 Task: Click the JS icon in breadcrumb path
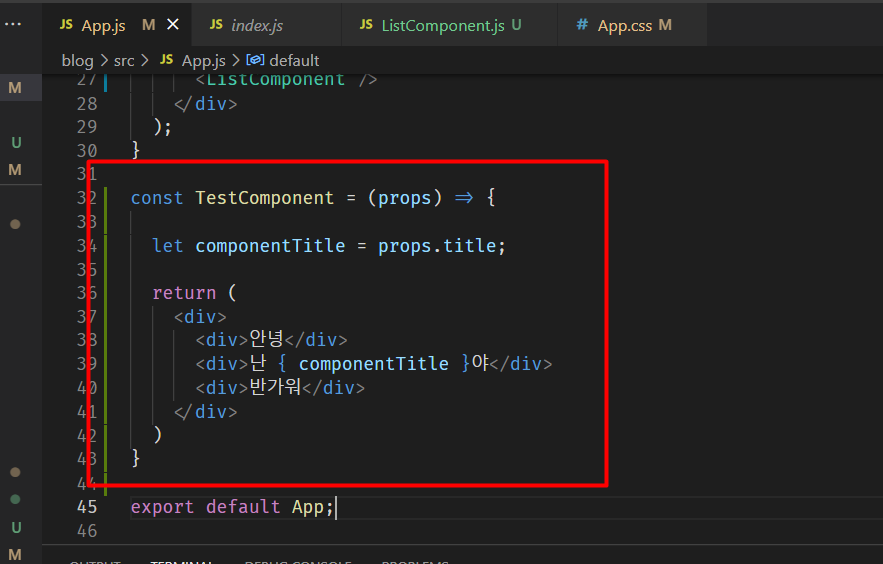(x=167, y=59)
